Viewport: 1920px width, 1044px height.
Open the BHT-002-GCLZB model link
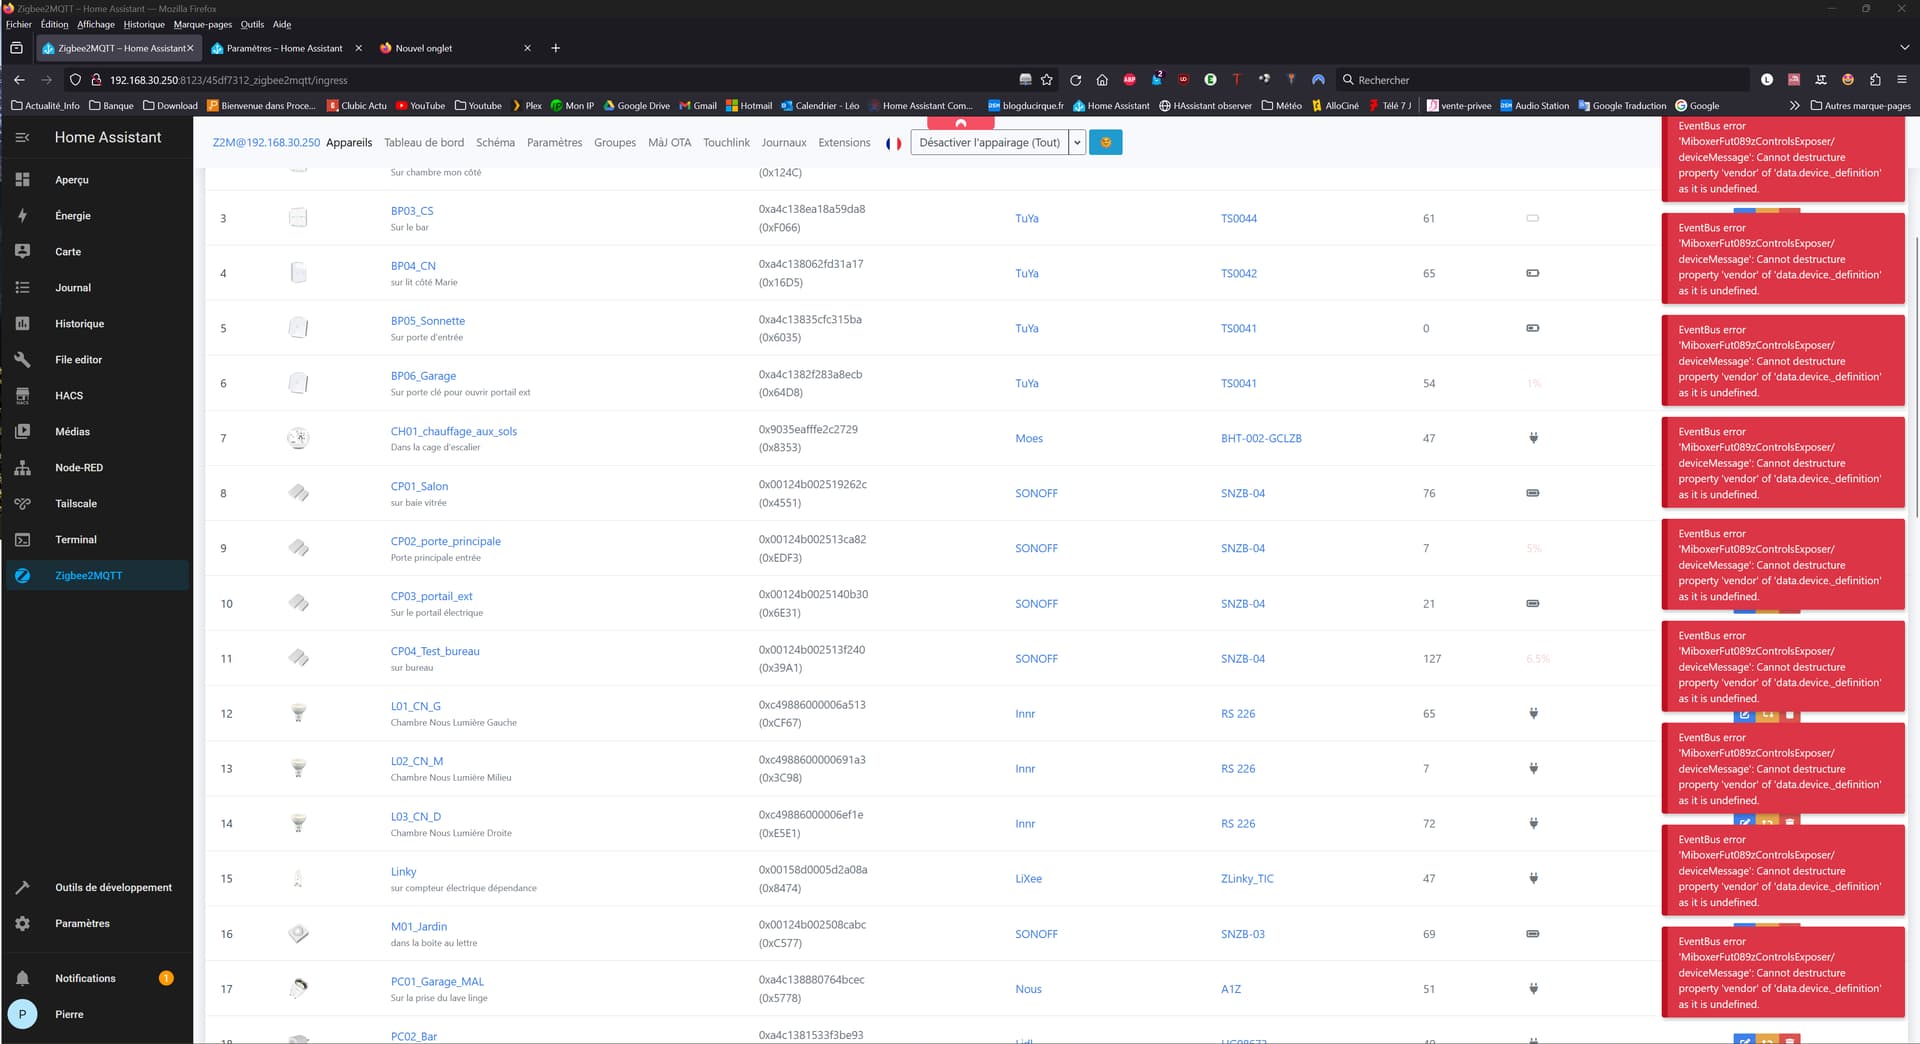(x=1261, y=439)
